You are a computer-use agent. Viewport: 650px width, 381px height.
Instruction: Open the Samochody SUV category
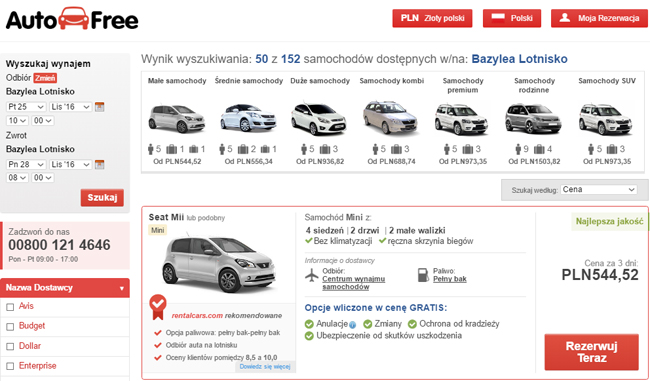pos(607,81)
